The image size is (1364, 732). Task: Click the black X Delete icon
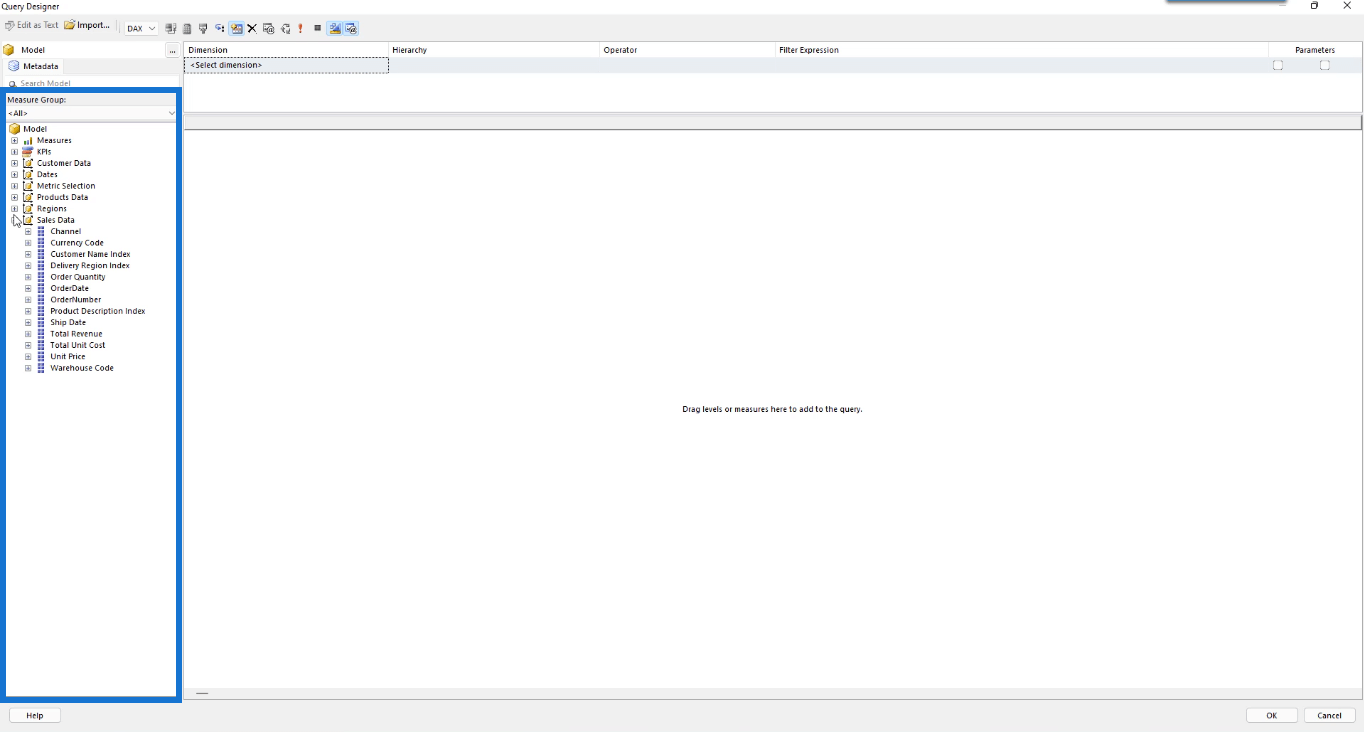point(252,28)
